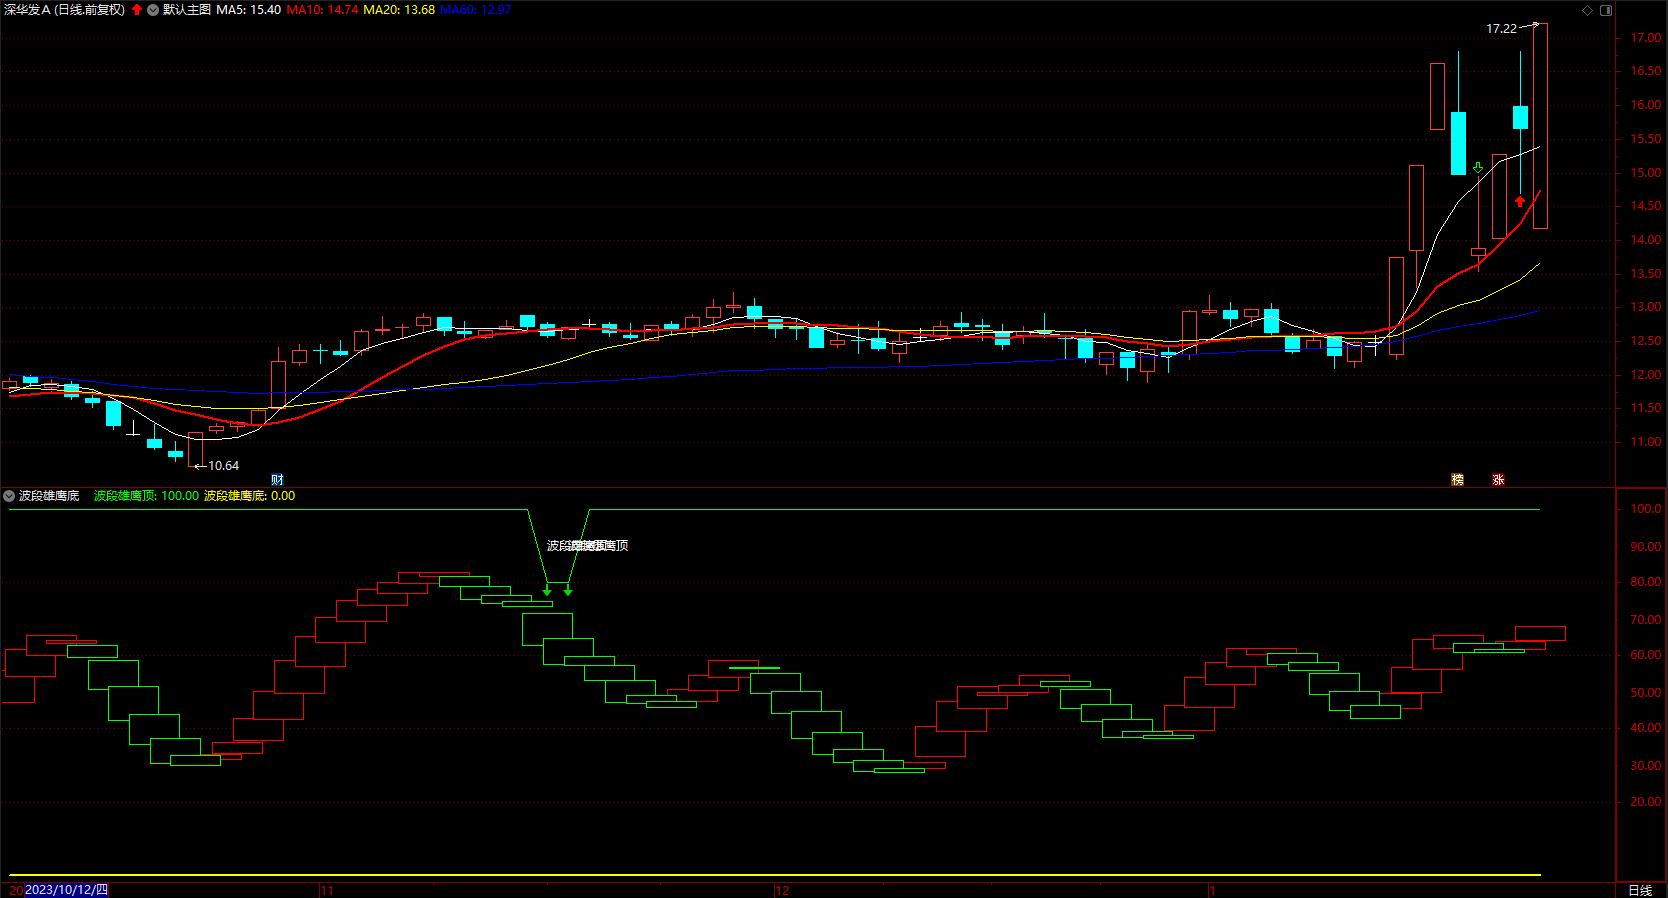Click the 12.00 price axis label

pos(1646,375)
